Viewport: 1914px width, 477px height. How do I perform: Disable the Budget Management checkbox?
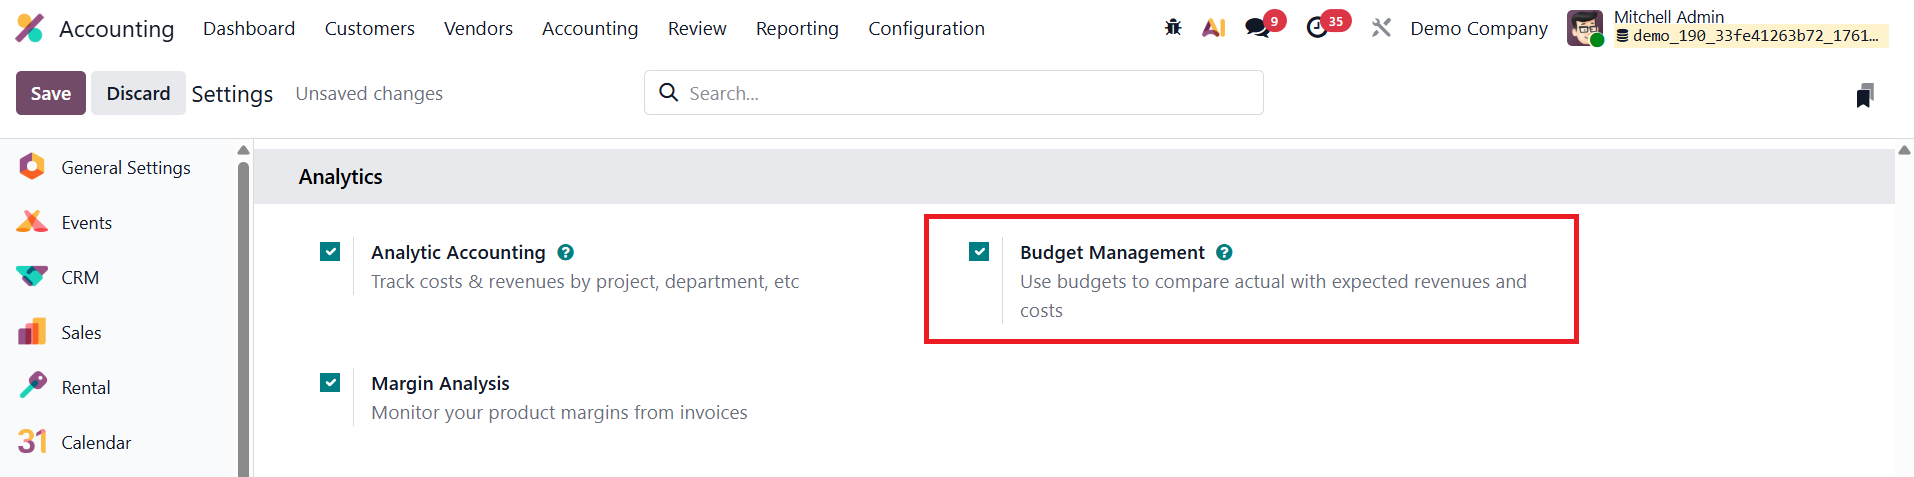tap(979, 252)
